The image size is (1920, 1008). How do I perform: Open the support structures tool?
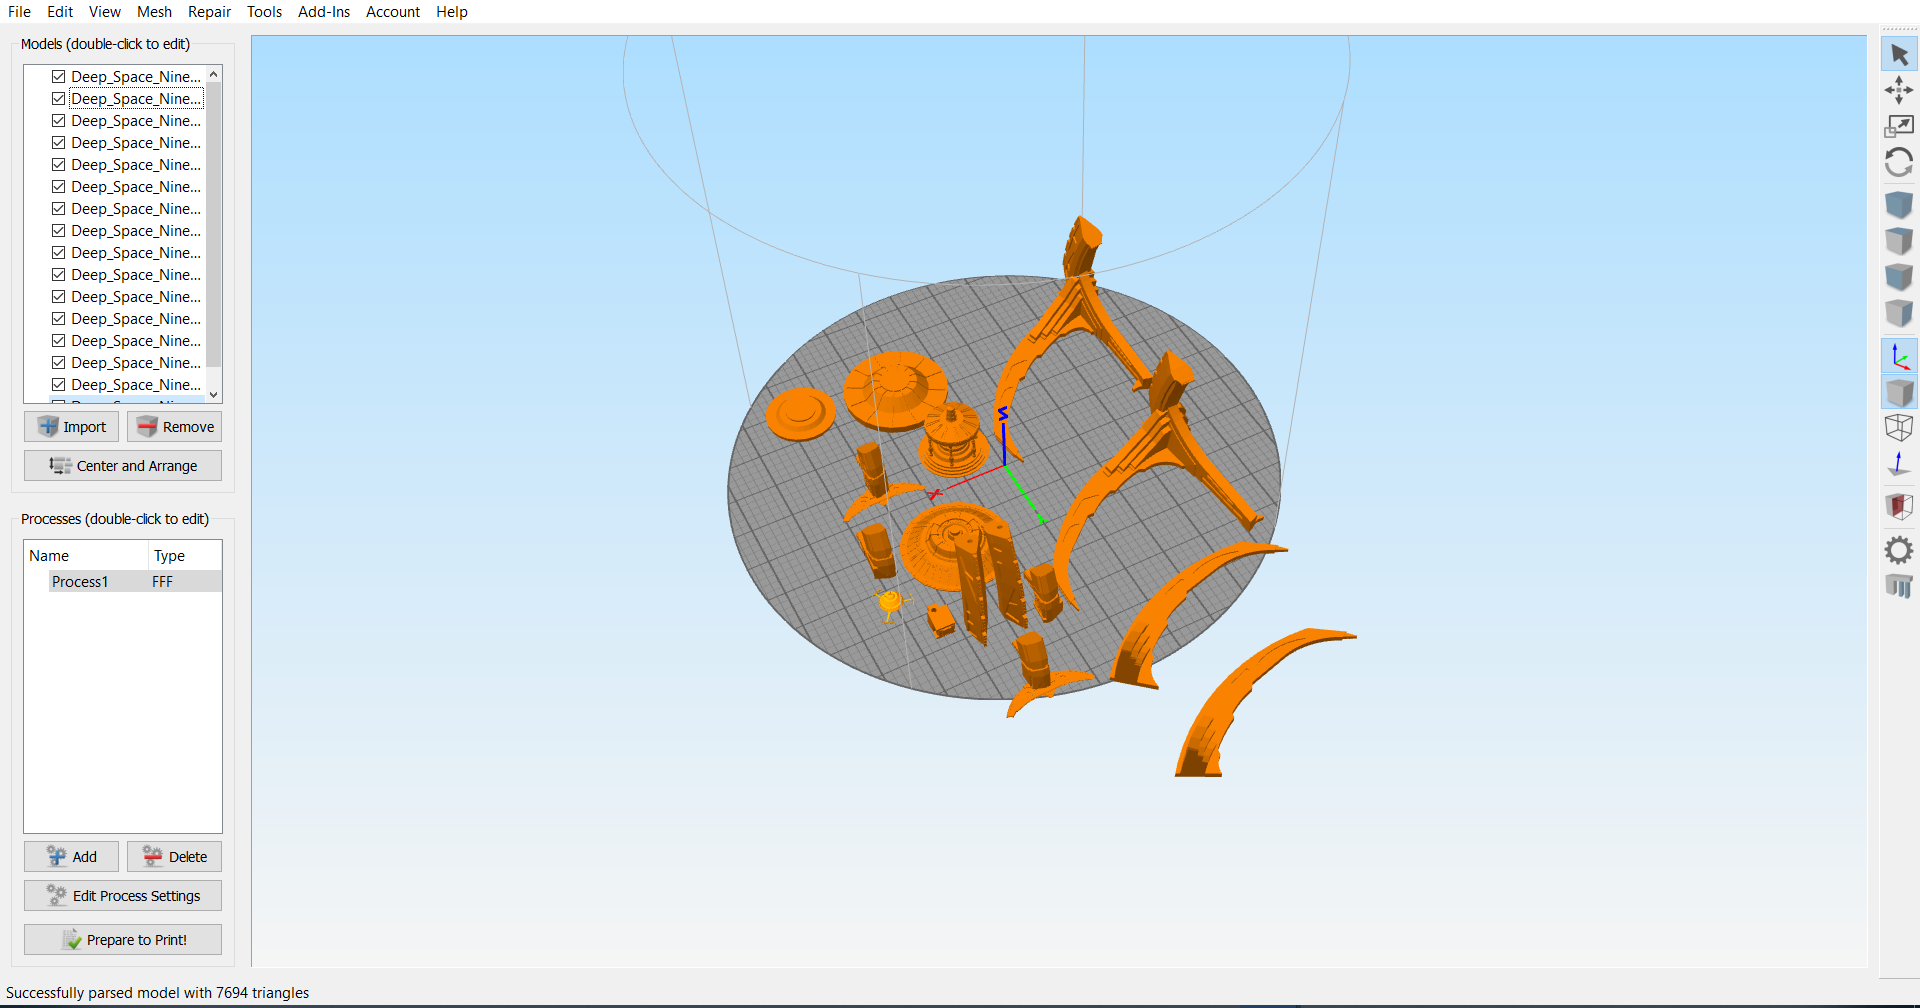tap(1899, 586)
